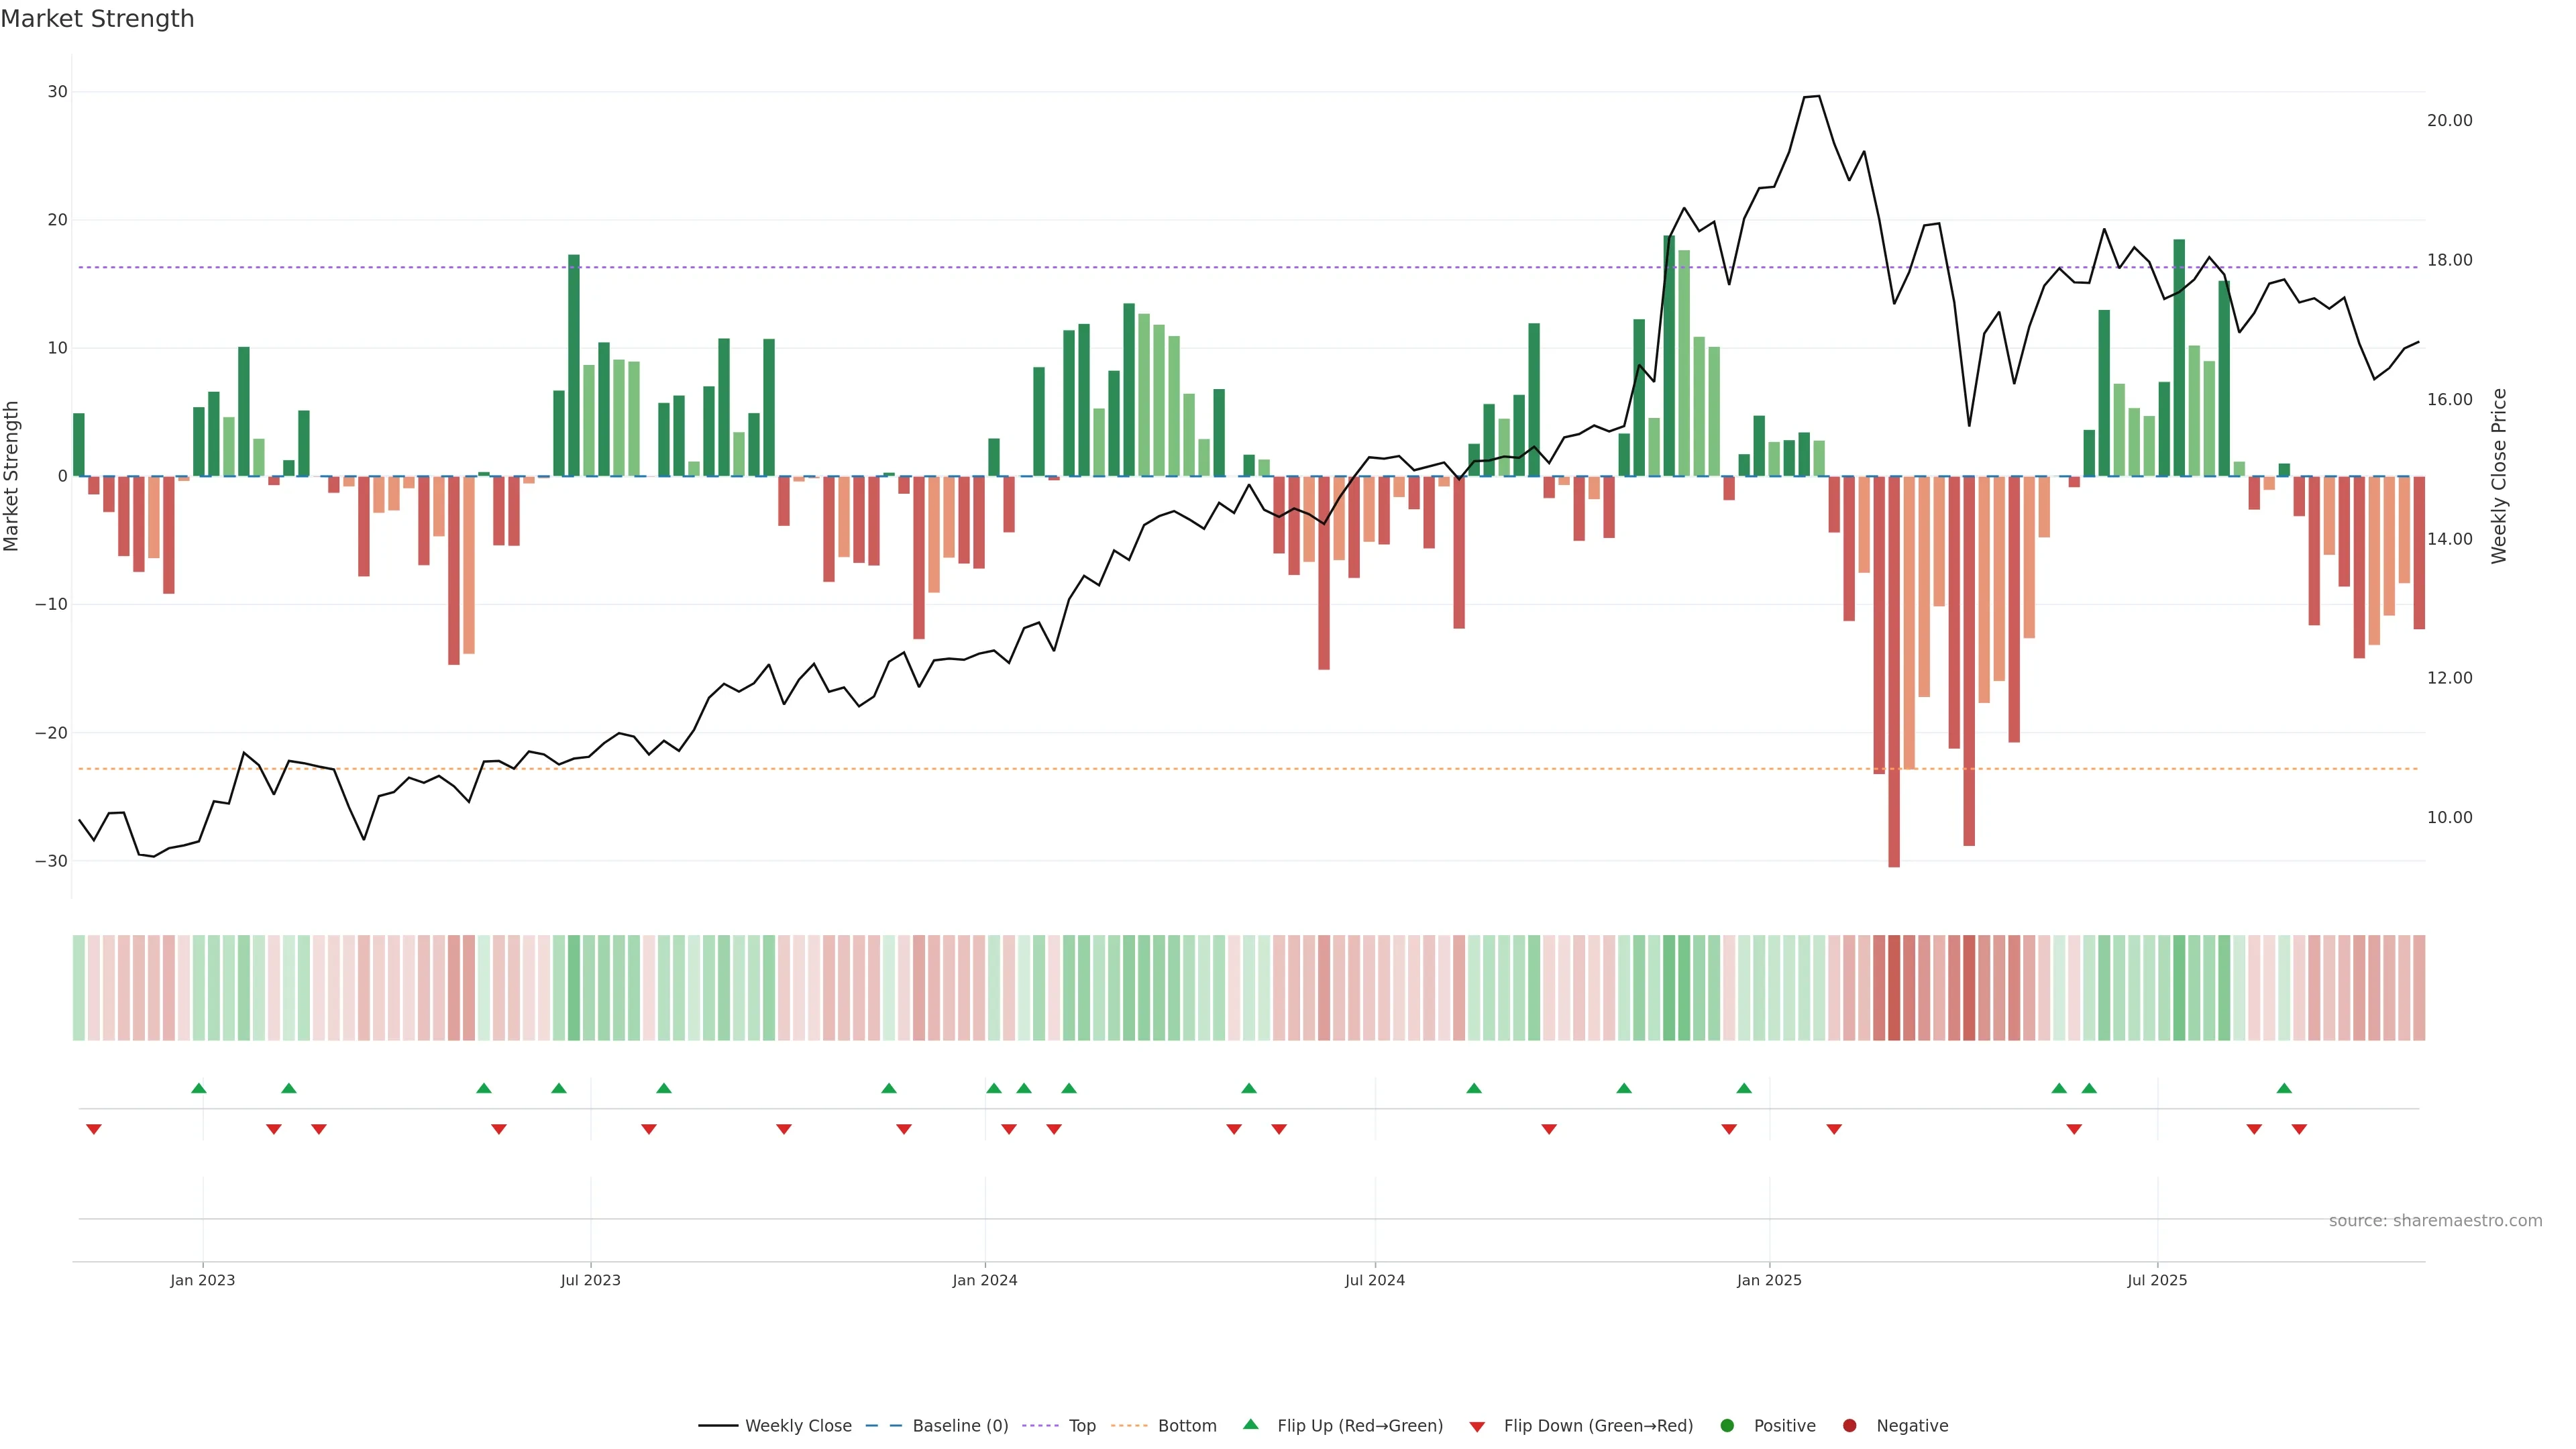The image size is (2576, 1449).
Task: Click Flip Up green triangle in legend
Action: click(x=1250, y=1425)
